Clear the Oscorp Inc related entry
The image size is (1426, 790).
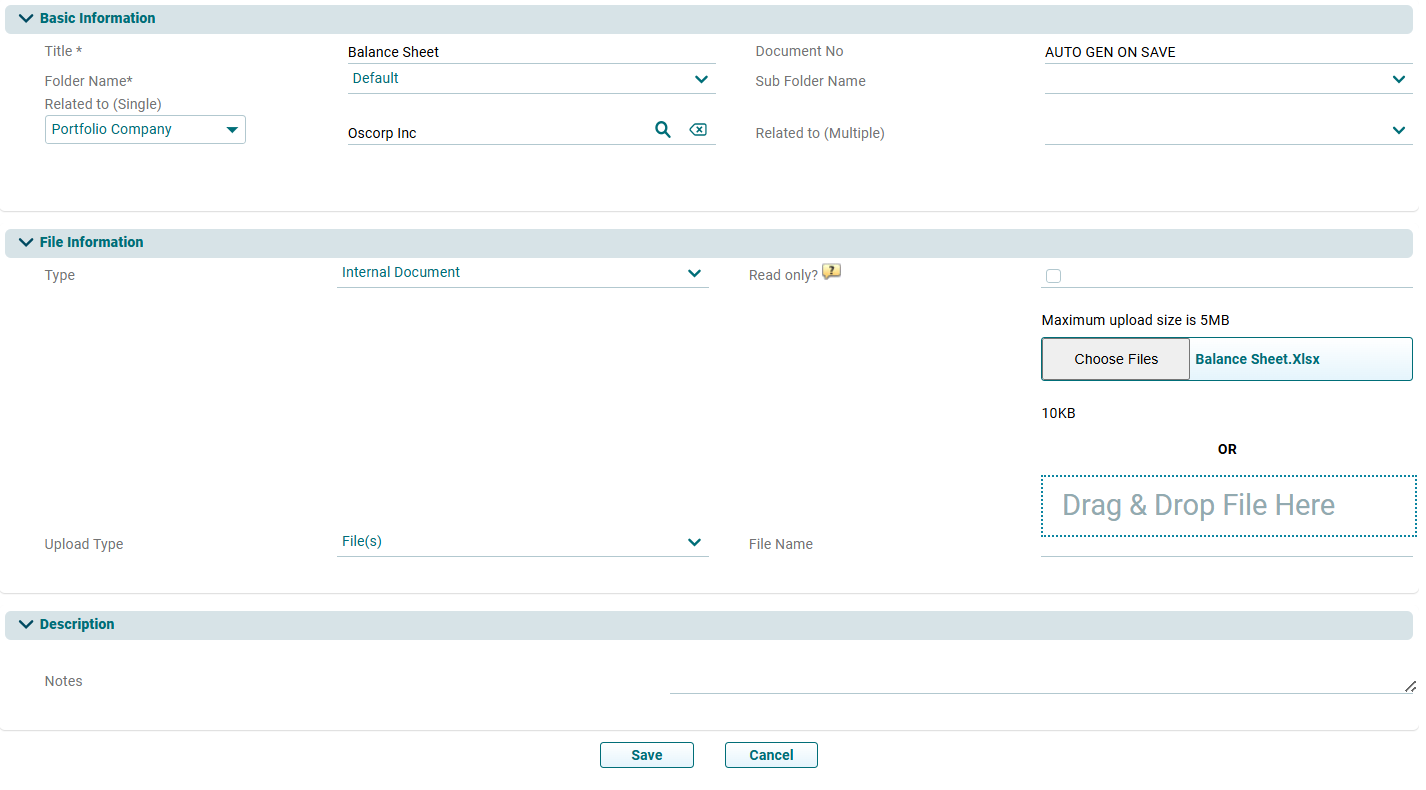[698, 130]
